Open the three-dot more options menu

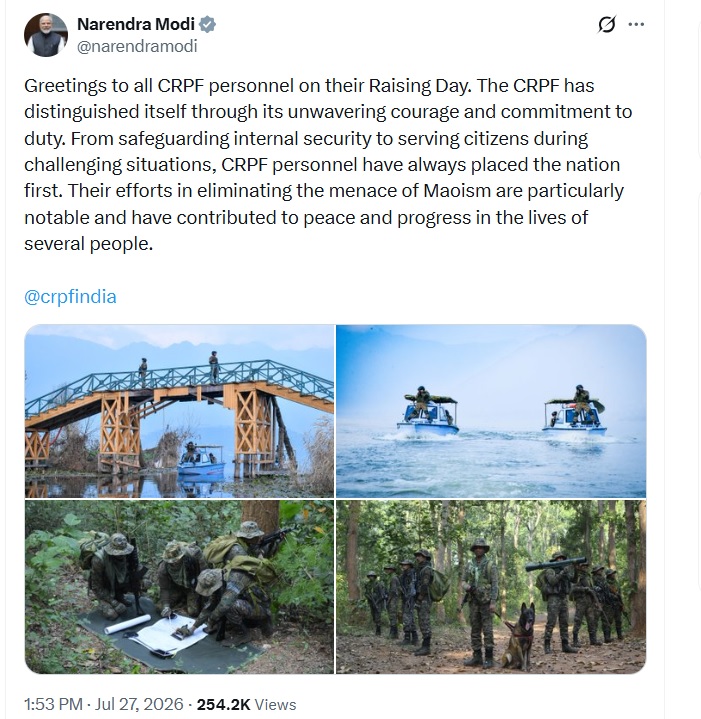click(636, 24)
